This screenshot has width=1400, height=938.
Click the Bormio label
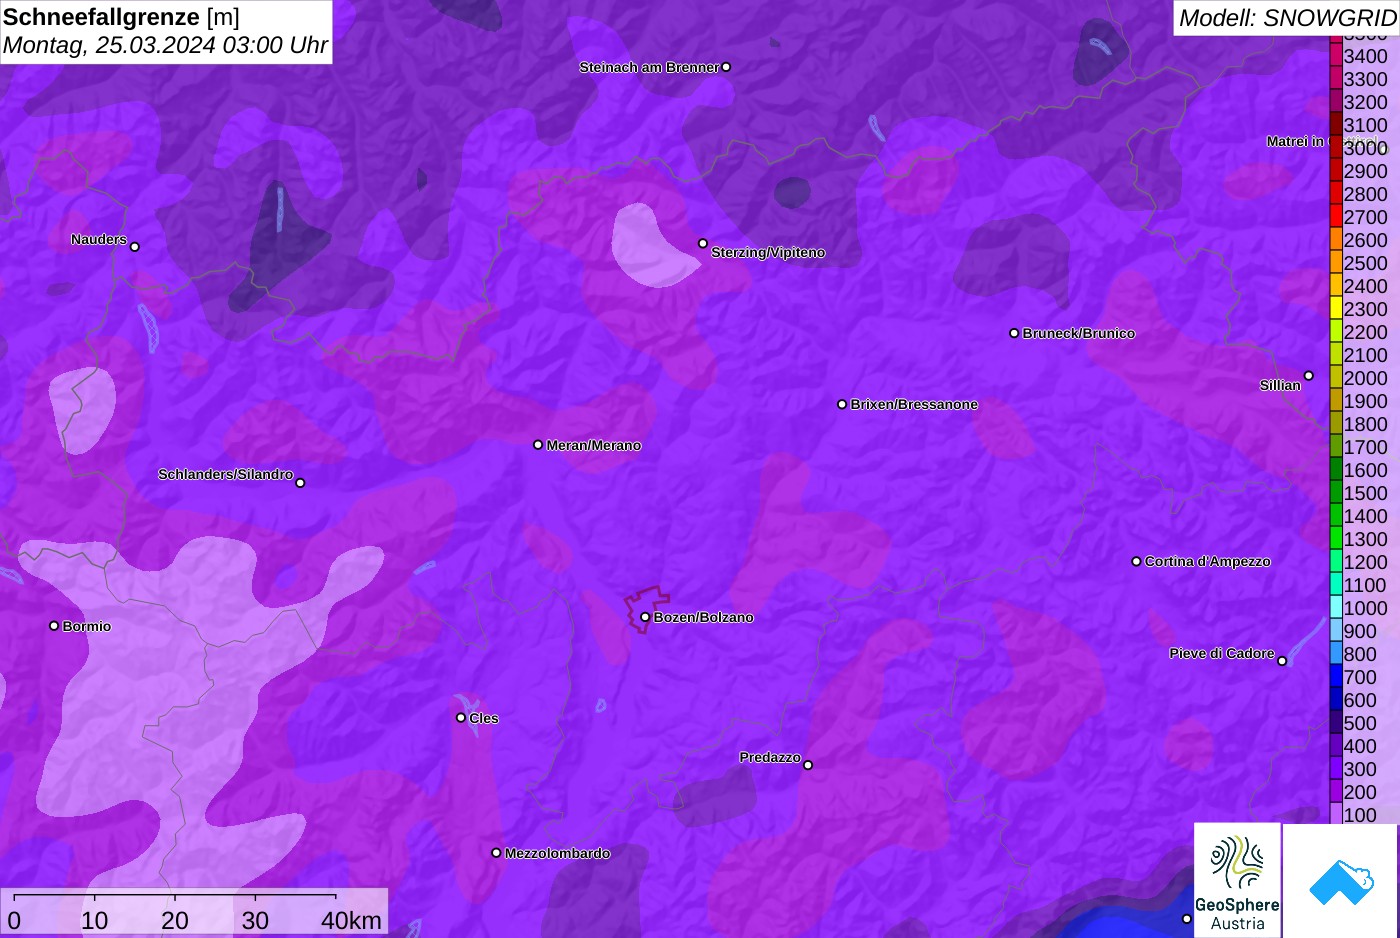(x=87, y=626)
